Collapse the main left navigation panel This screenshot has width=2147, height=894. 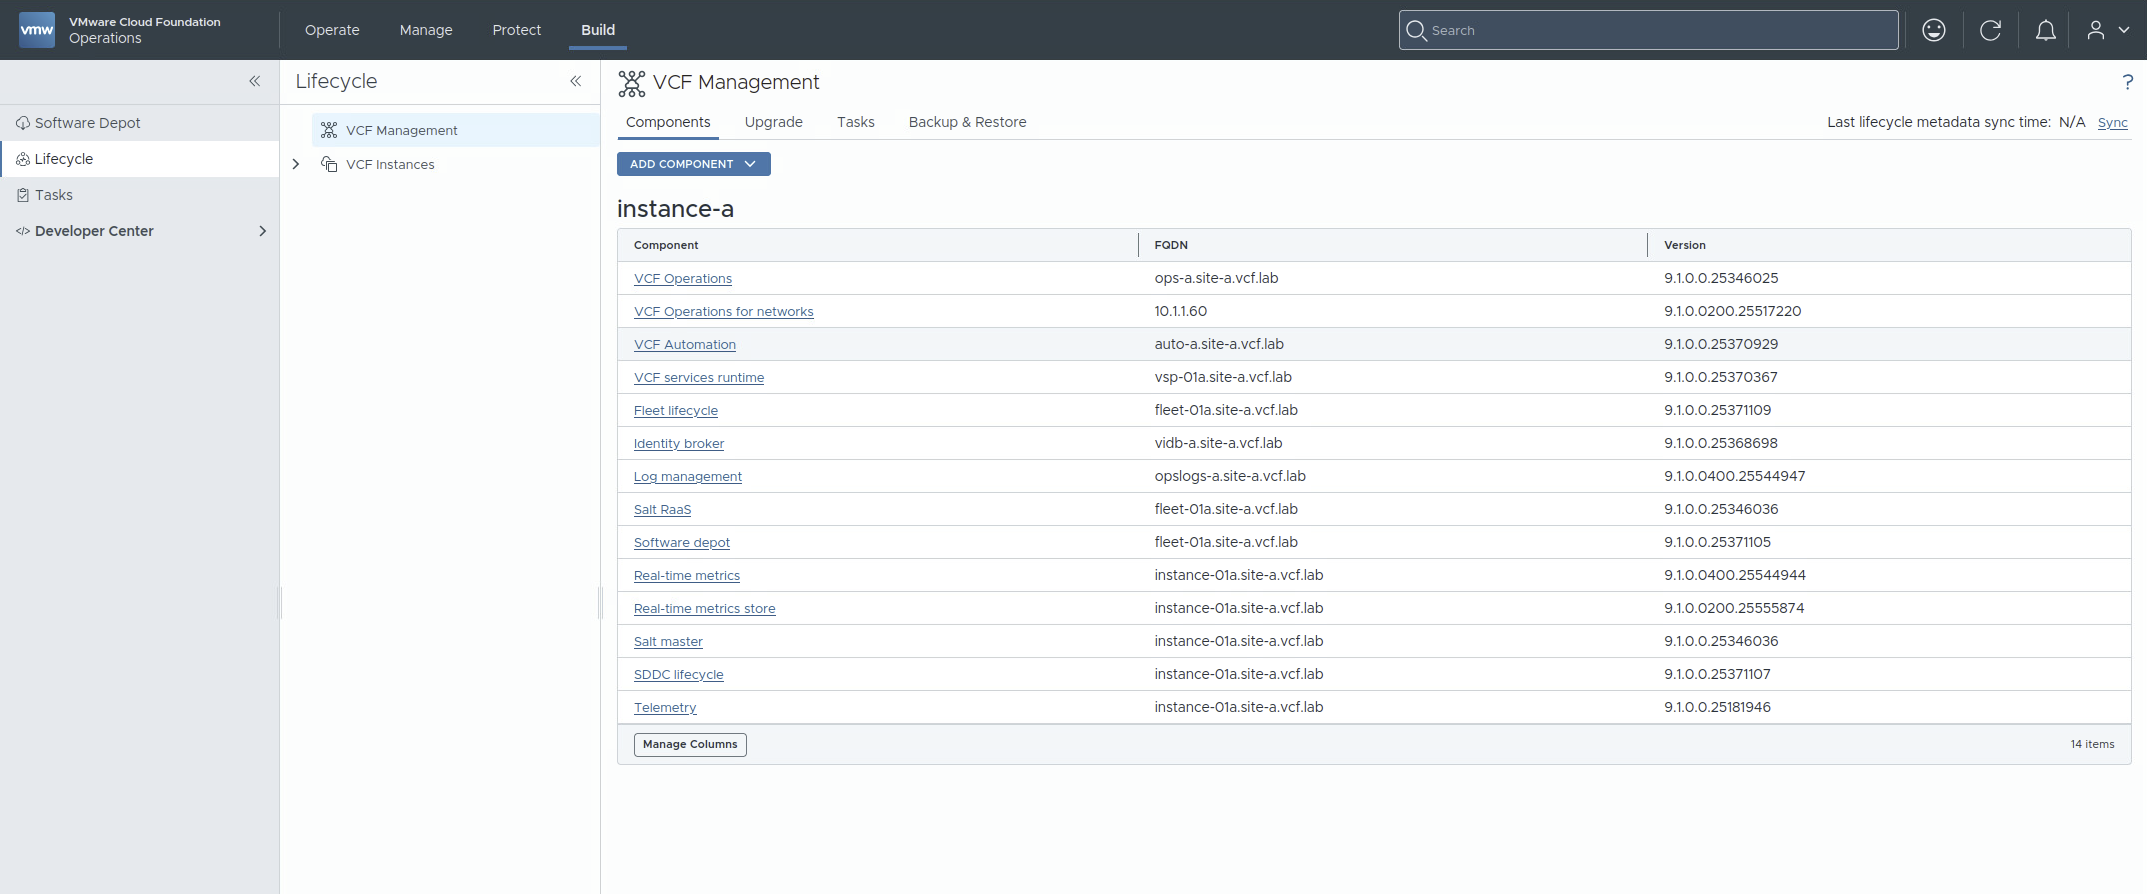click(x=255, y=81)
